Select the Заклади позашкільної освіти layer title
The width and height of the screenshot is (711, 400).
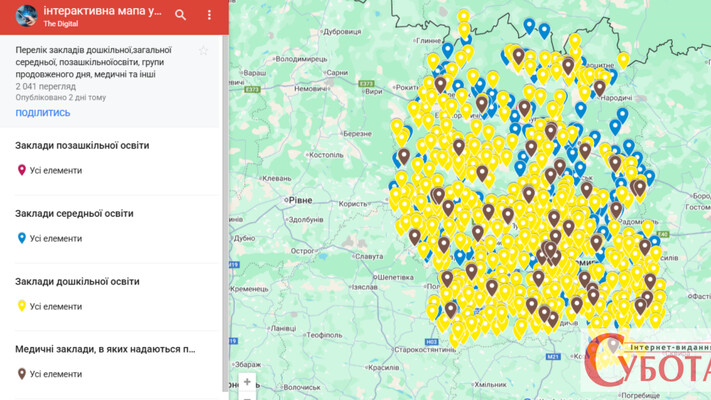click(82, 146)
